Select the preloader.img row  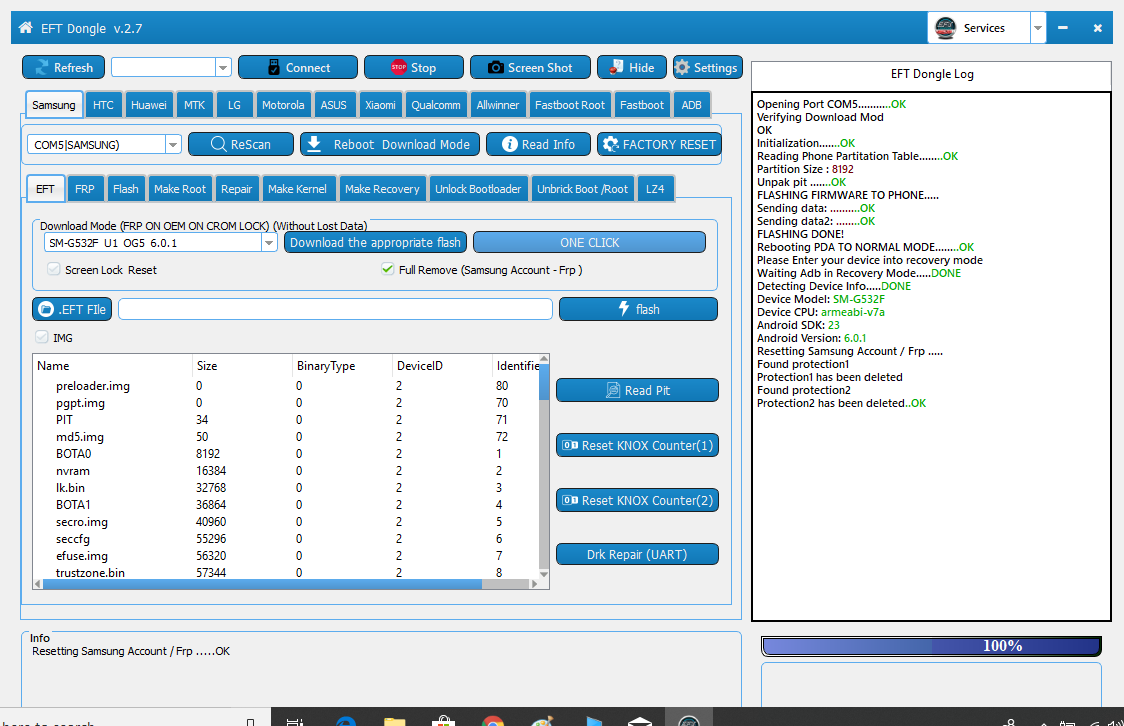coord(287,386)
